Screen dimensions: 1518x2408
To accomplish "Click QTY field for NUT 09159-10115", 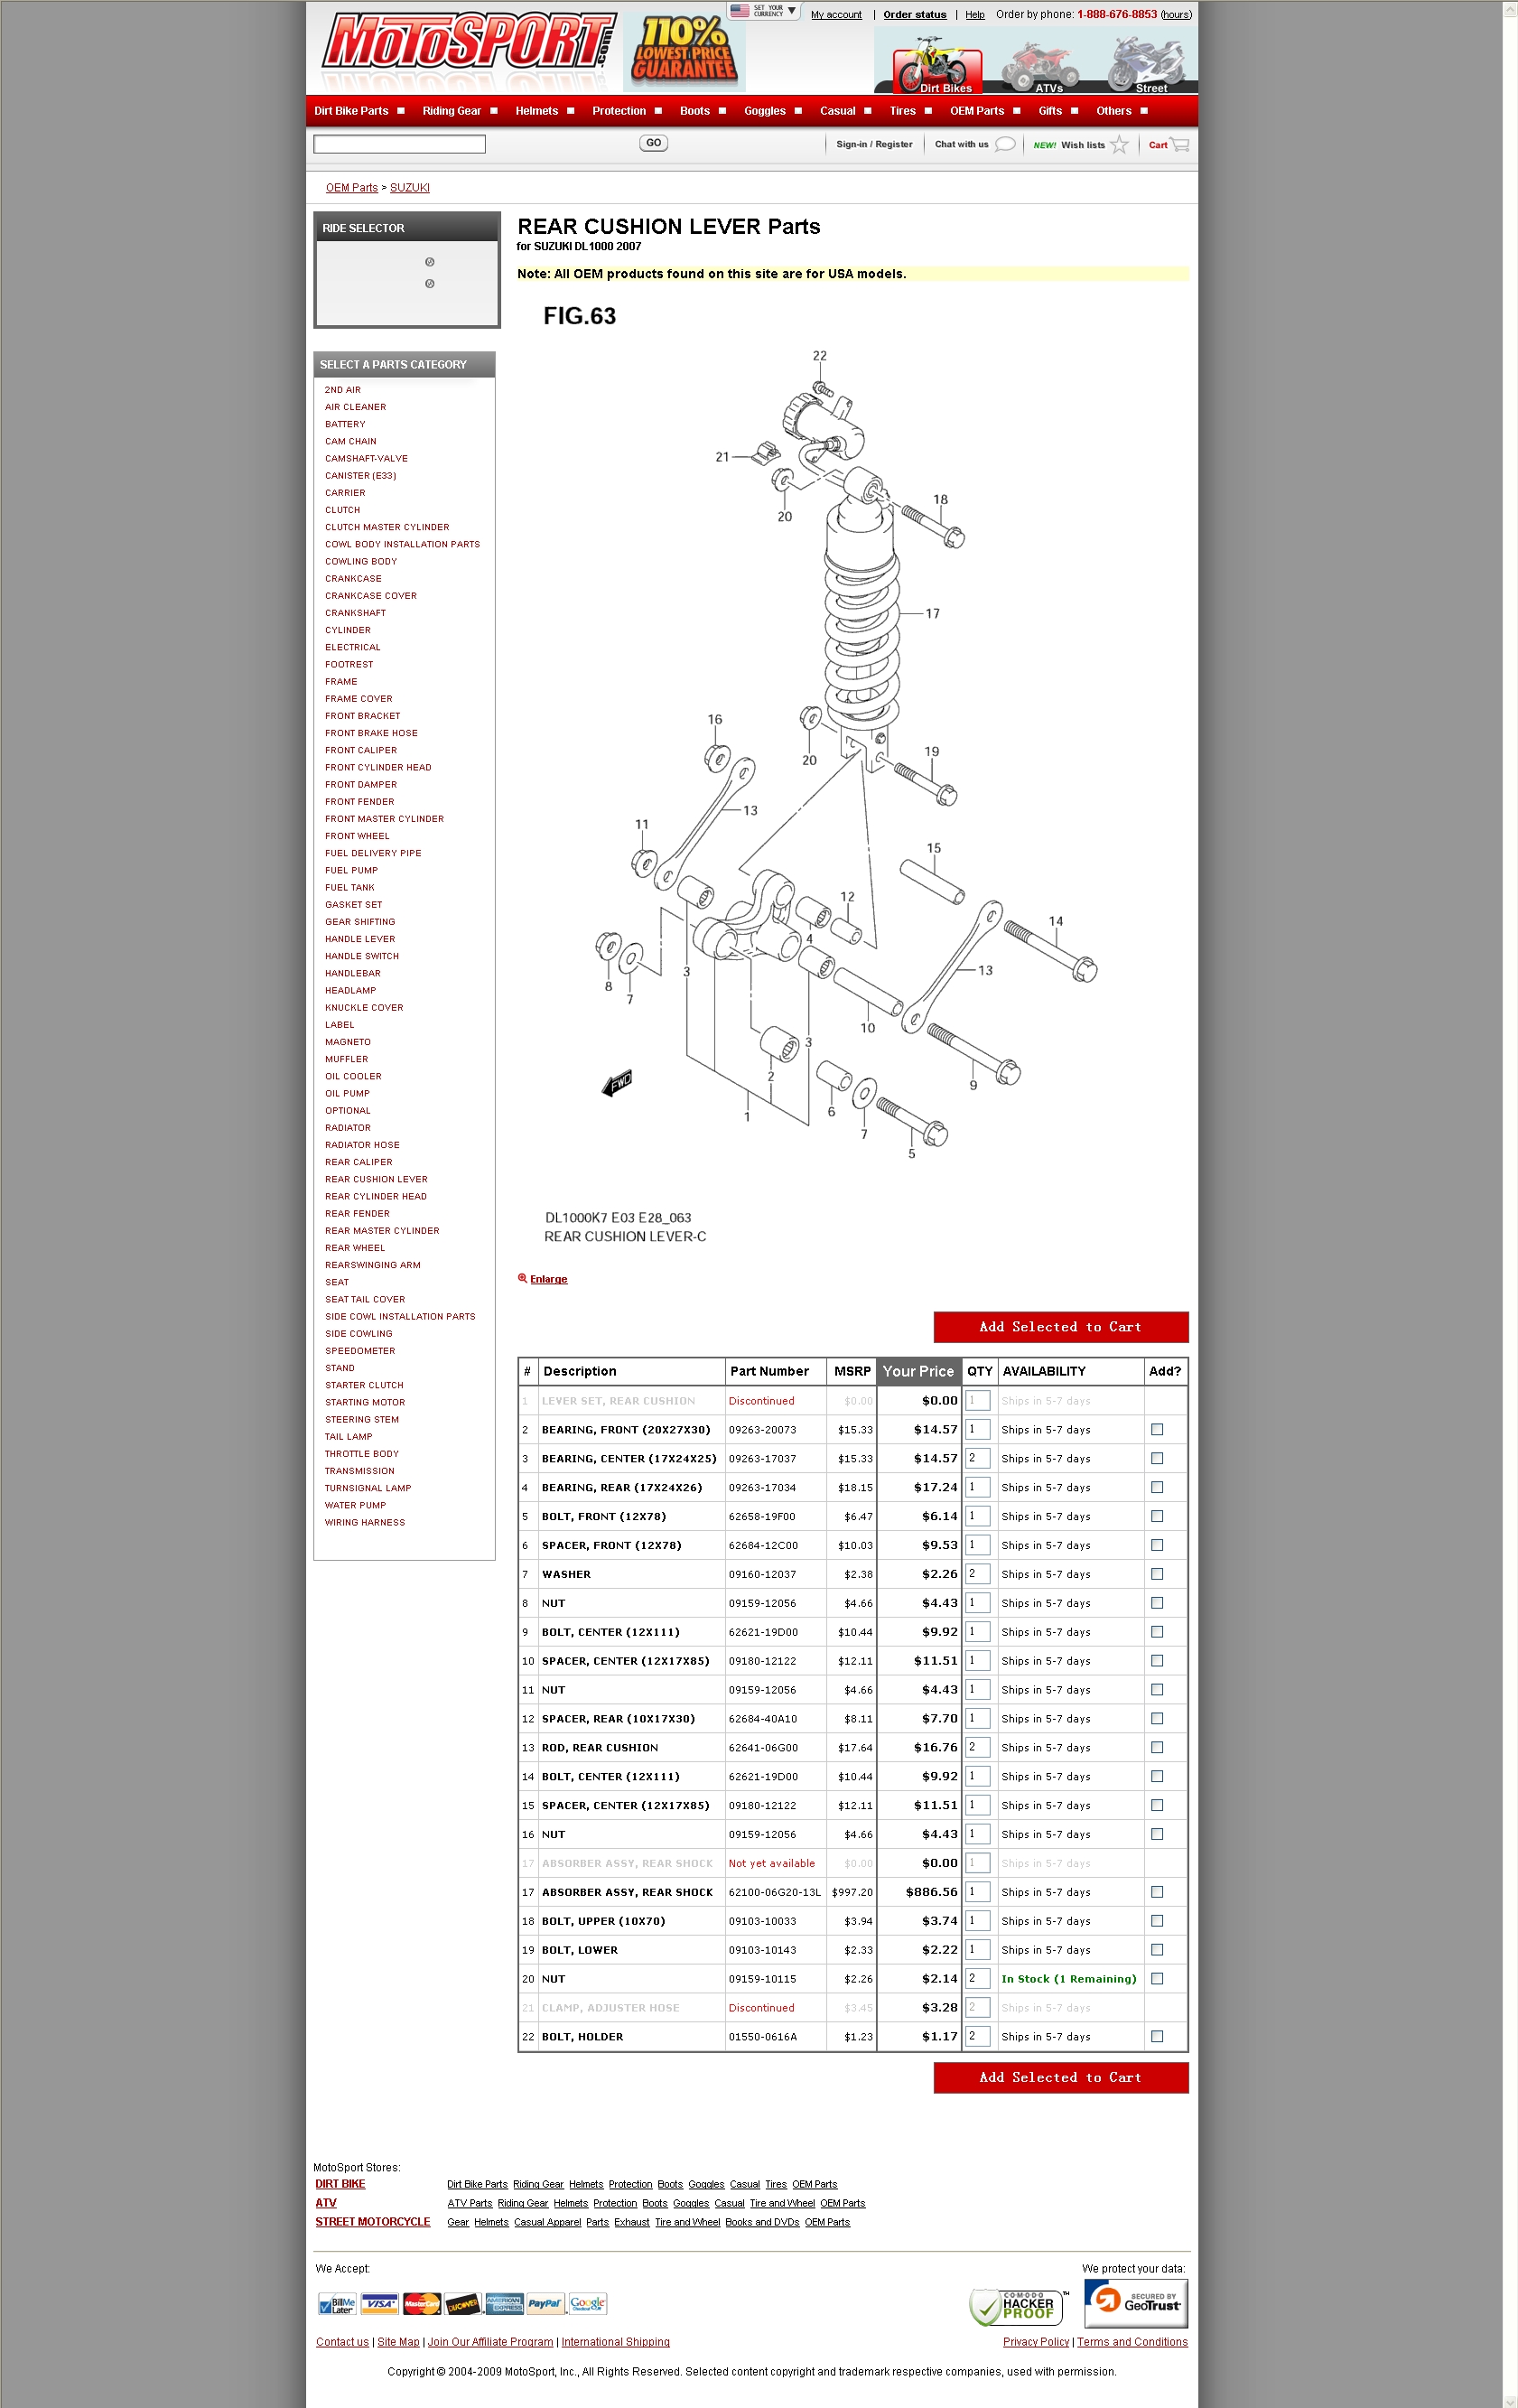I will pos(978,1979).
